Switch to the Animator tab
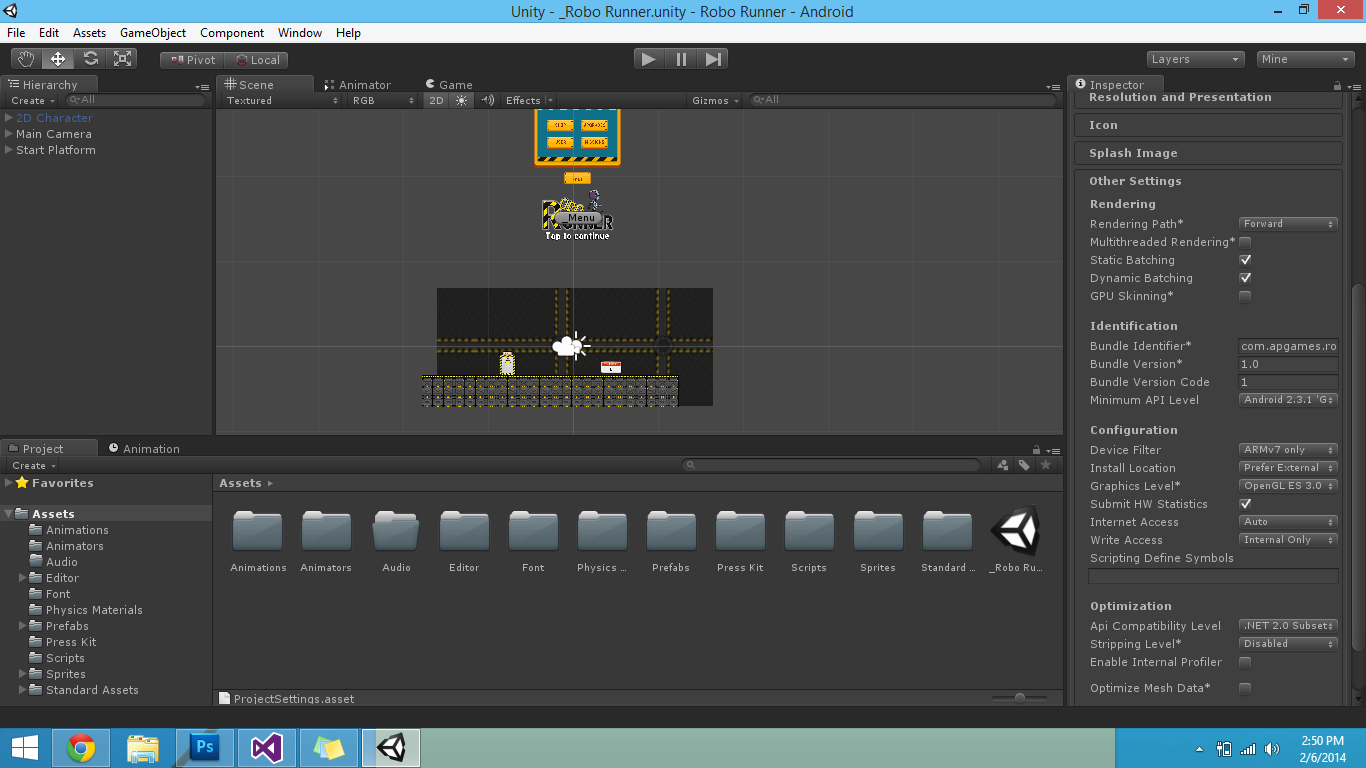Screen dimensions: 1366x768 pyautogui.click(x=357, y=85)
